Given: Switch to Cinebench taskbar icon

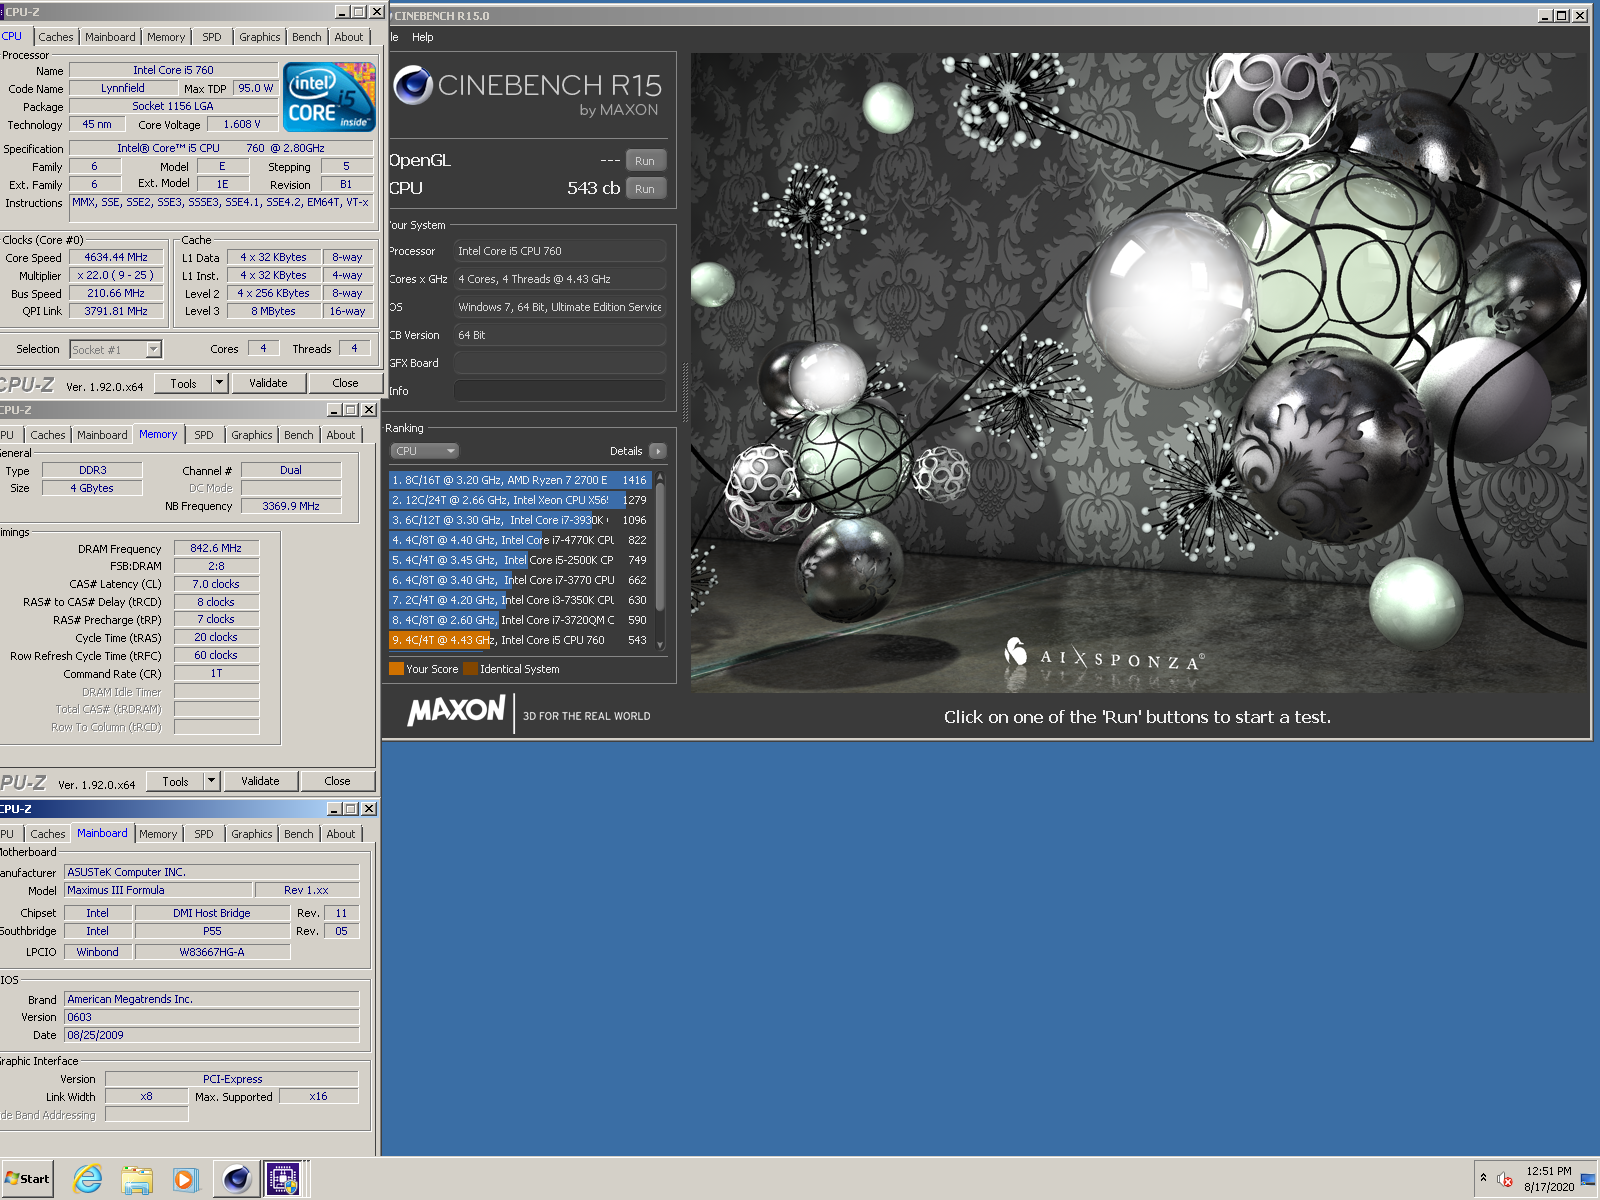Looking at the screenshot, I should 236,1179.
